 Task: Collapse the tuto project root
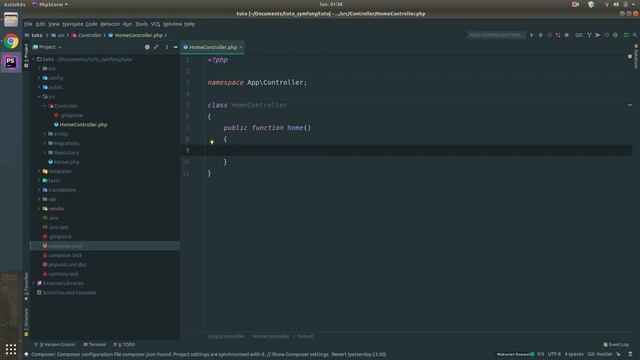[x=34, y=59]
